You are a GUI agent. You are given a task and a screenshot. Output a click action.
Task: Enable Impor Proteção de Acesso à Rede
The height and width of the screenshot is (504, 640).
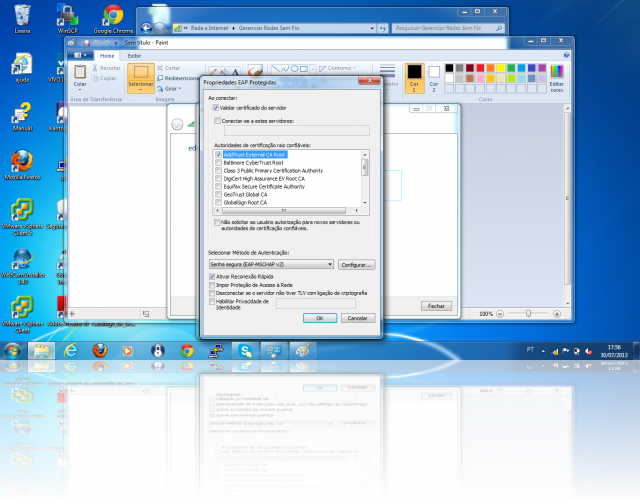(x=212, y=285)
